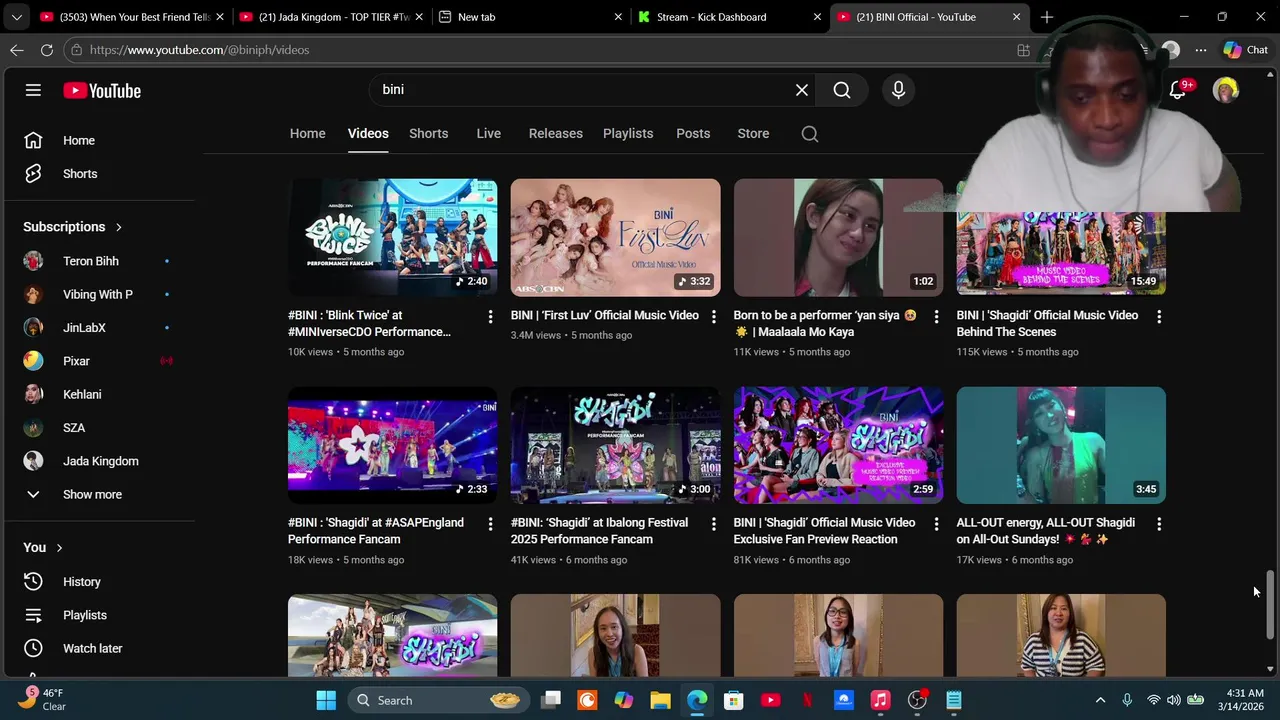Open the taskbar volume icon
This screenshot has width=1280, height=720.
tap(1173, 700)
